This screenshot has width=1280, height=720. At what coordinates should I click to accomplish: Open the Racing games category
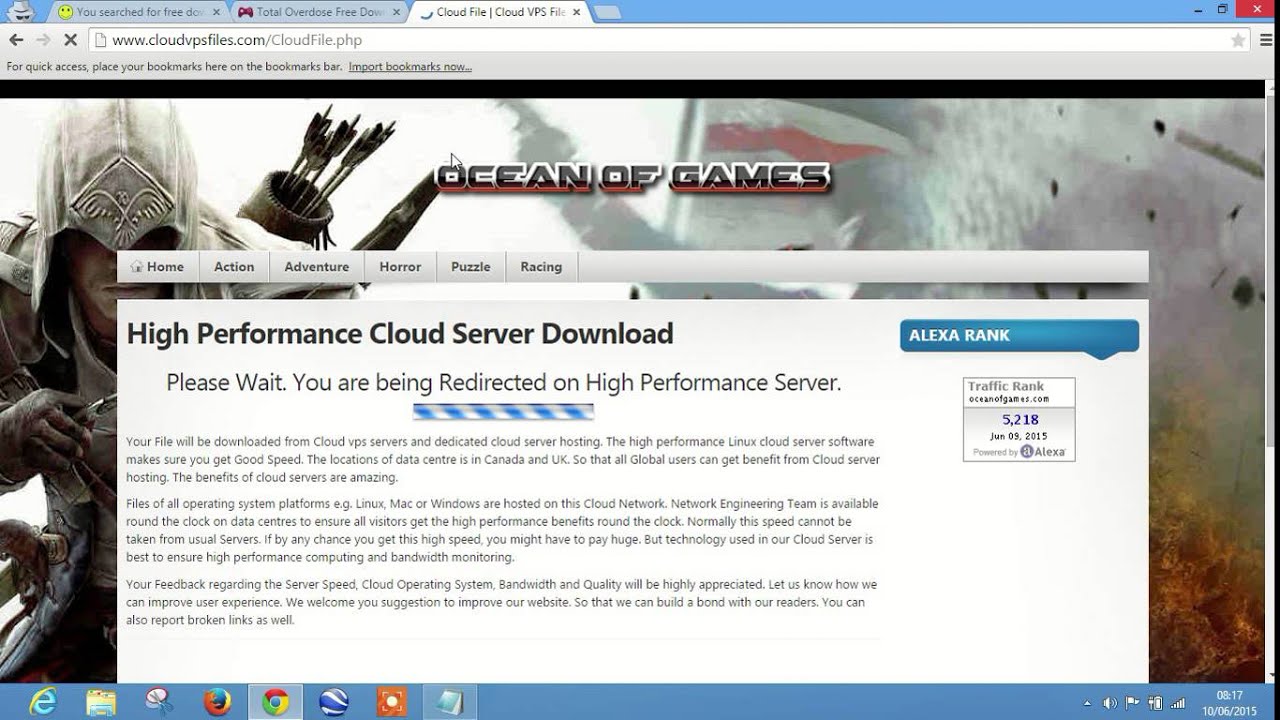[x=541, y=267]
